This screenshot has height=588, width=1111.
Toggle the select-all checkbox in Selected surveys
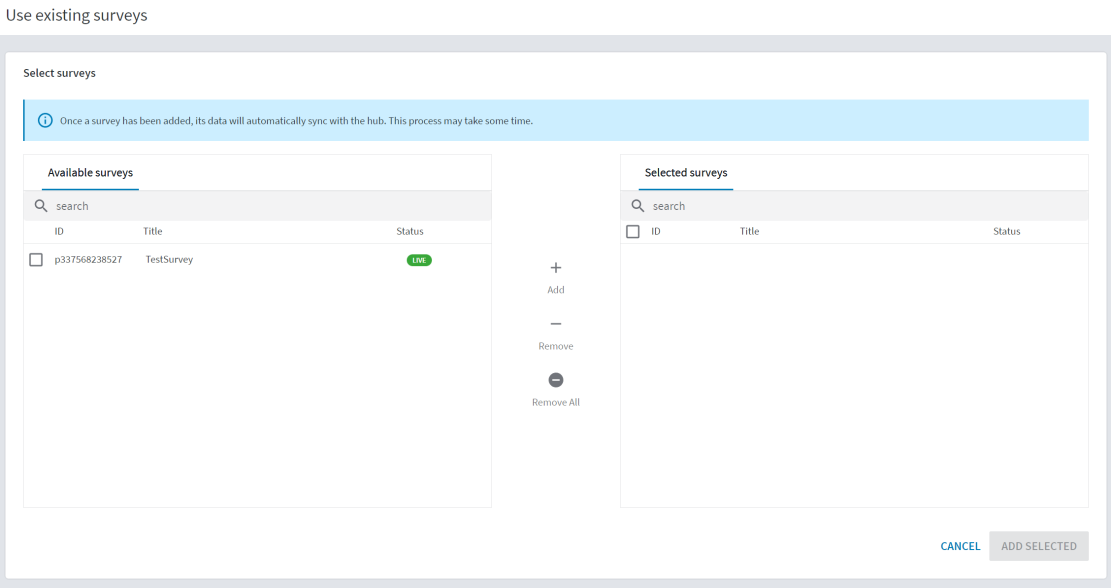[x=633, y=231]
